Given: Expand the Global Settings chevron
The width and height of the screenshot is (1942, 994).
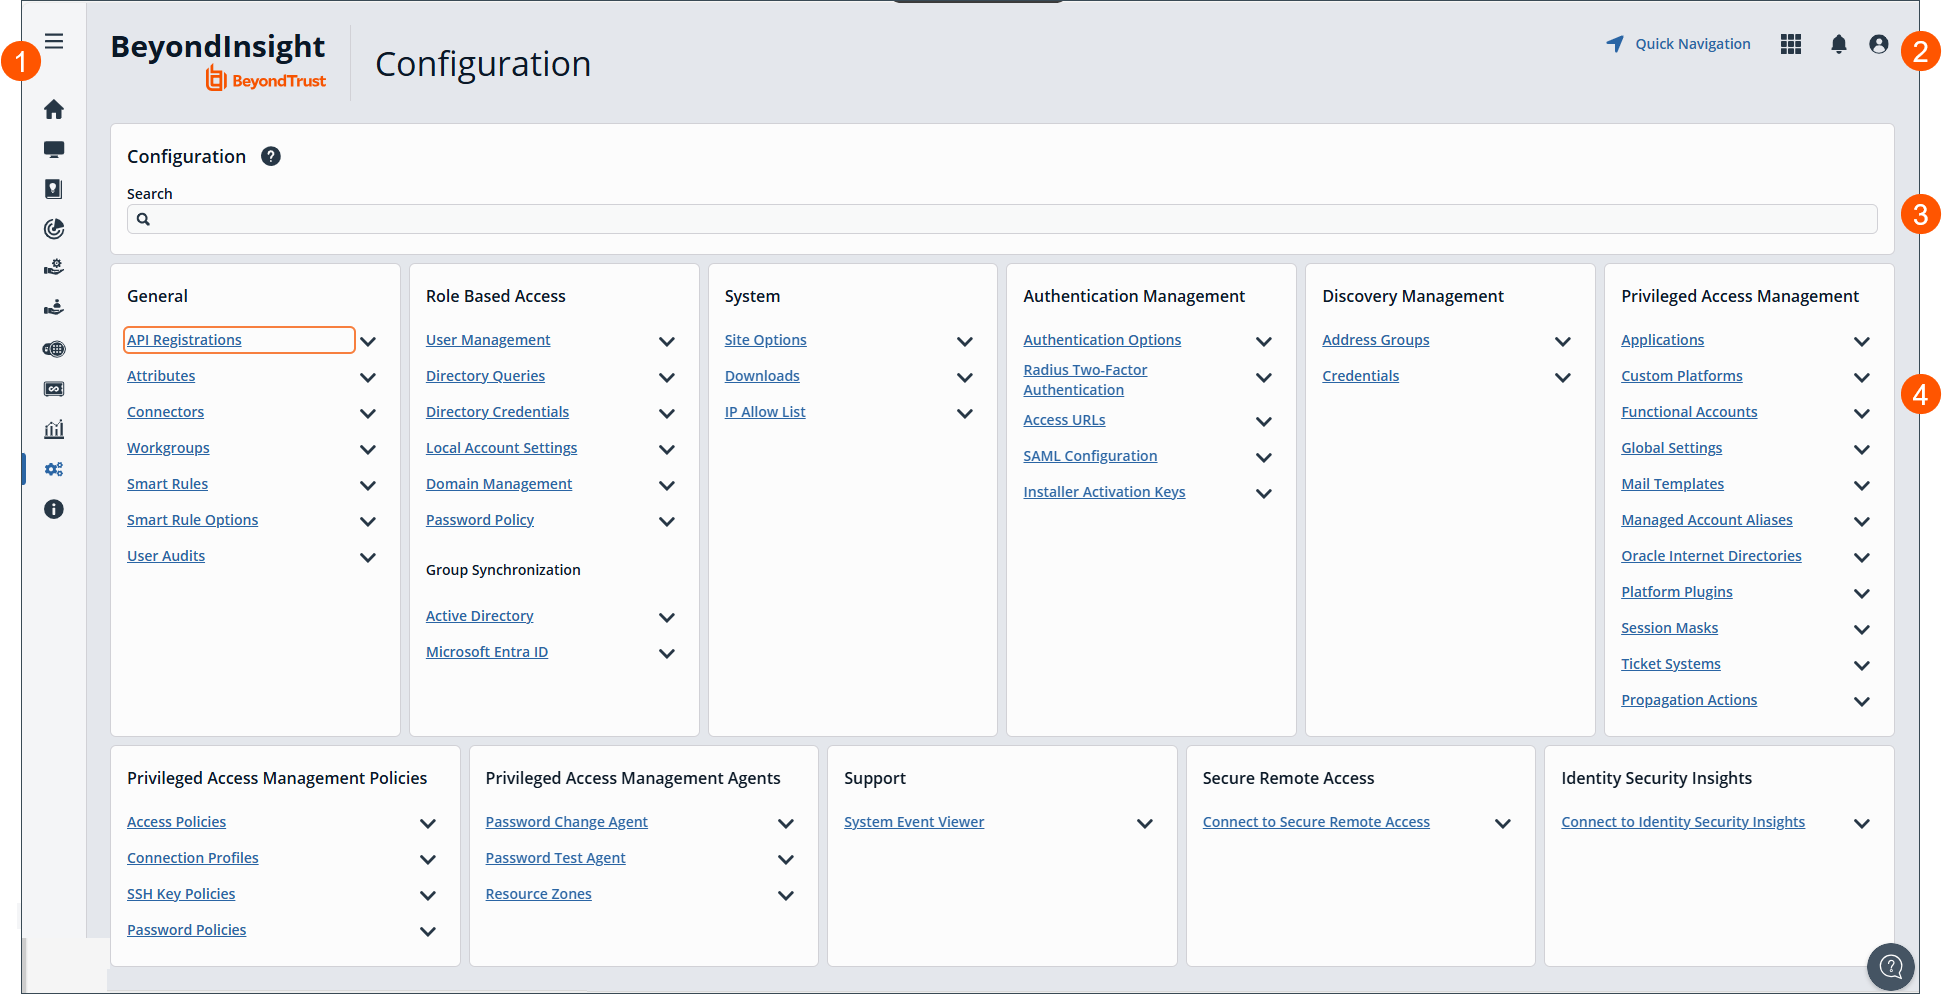Looking at the screenshot, I should point(1862,449).
